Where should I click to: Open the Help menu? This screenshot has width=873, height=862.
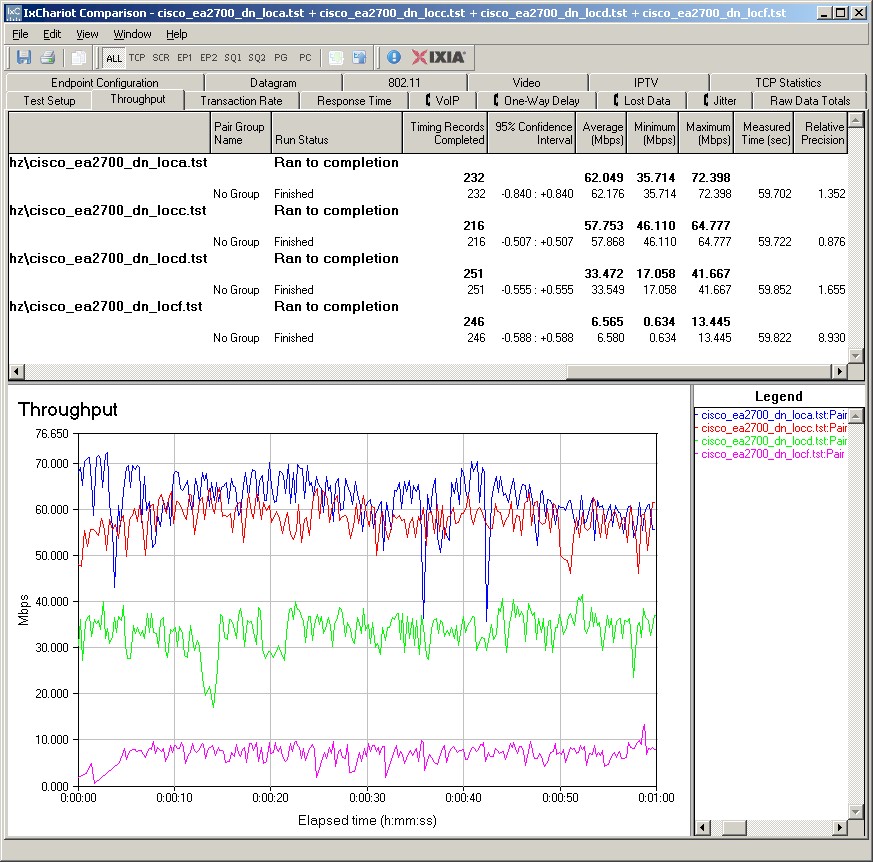(176, 35)
